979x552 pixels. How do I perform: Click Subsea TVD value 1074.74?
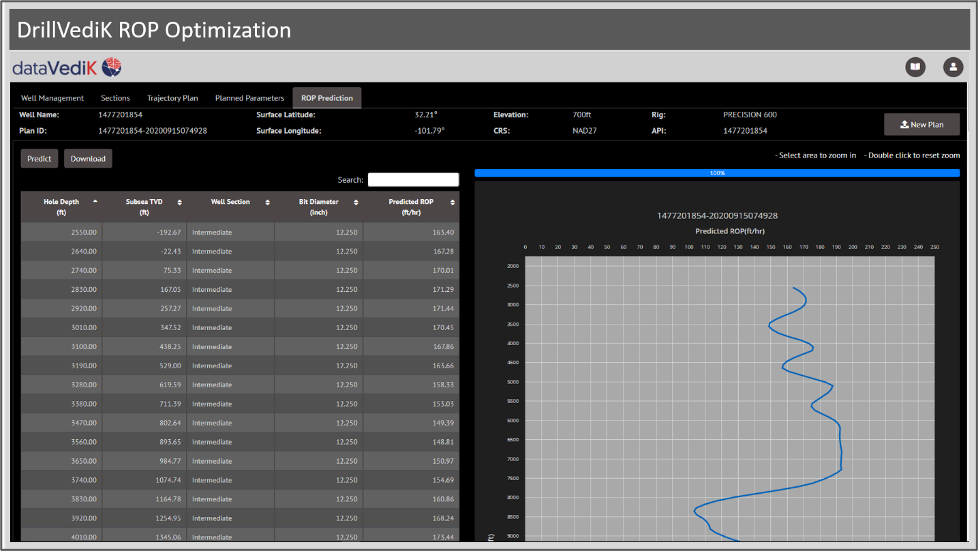coord(169,480)
